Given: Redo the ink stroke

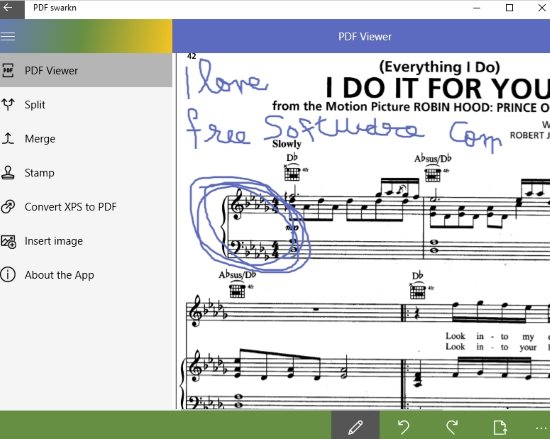Looking at the screenshot, I should pyautogui.click(x=452, y=427).
